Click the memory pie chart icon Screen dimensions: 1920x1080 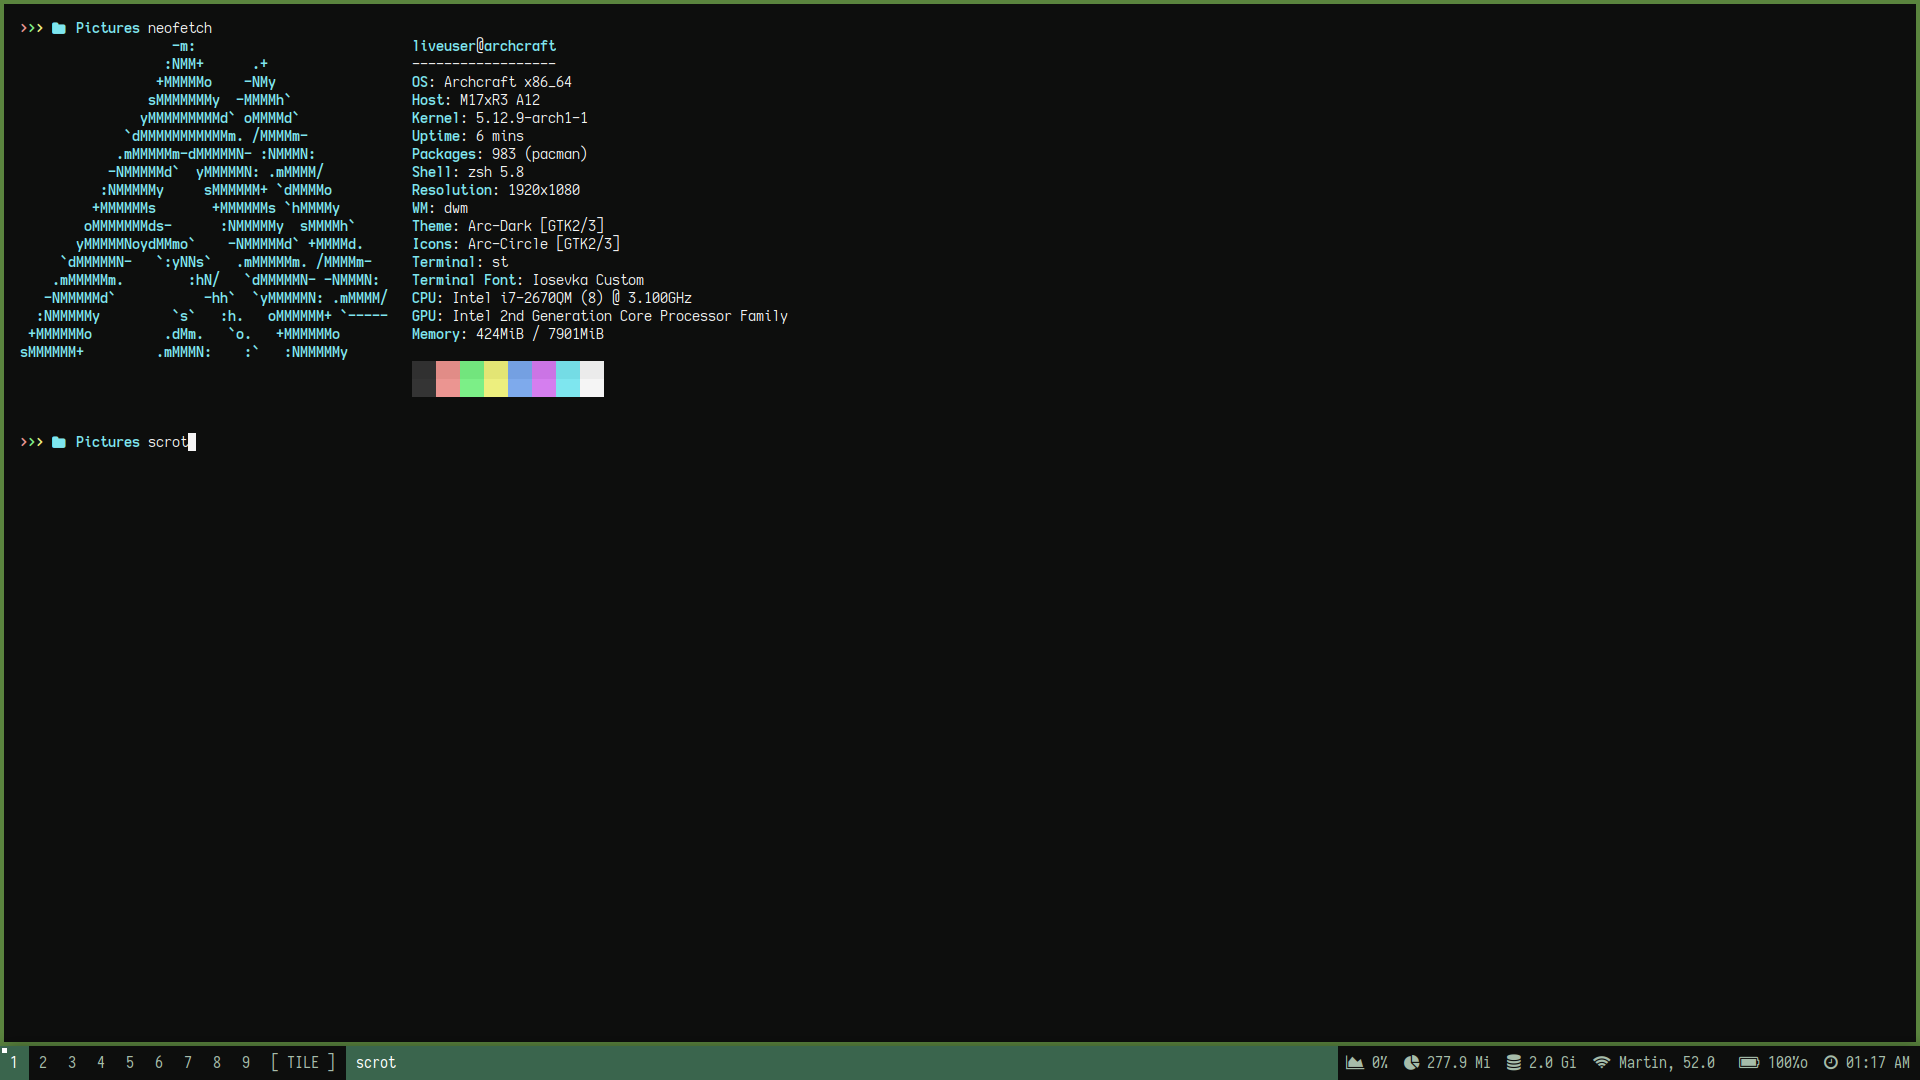(x=1411, y=1062)
